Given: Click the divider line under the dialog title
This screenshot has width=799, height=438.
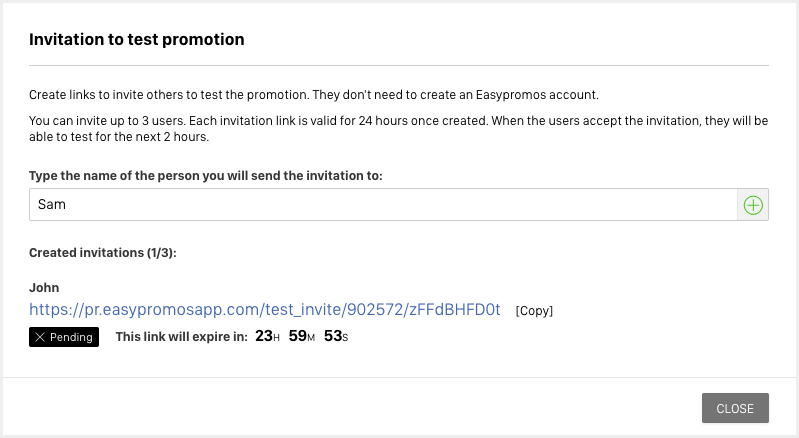Looking at the screenshot, I should [x=398, y=65].
